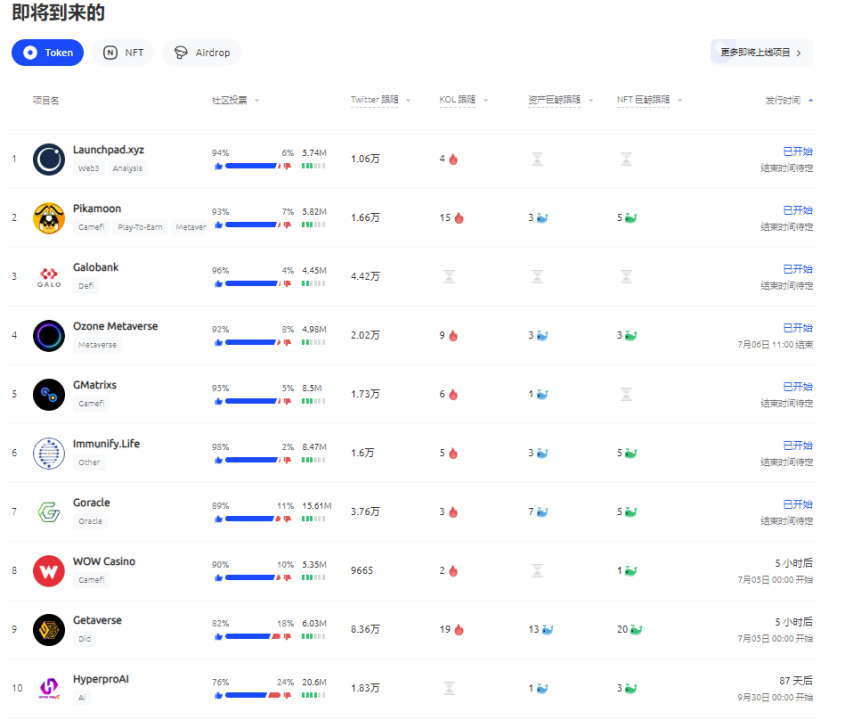Click Getaverse NFT whale icon

[x=636, y=629]
